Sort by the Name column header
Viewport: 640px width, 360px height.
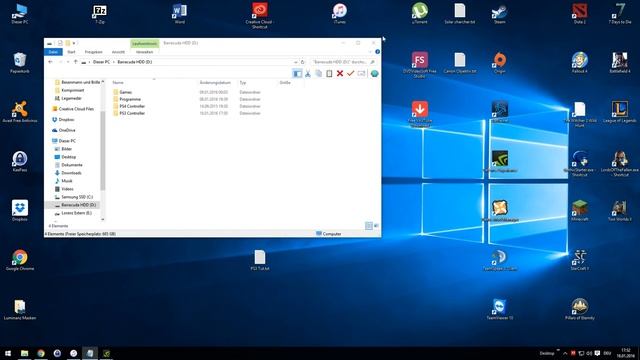(x=118, y=83)
